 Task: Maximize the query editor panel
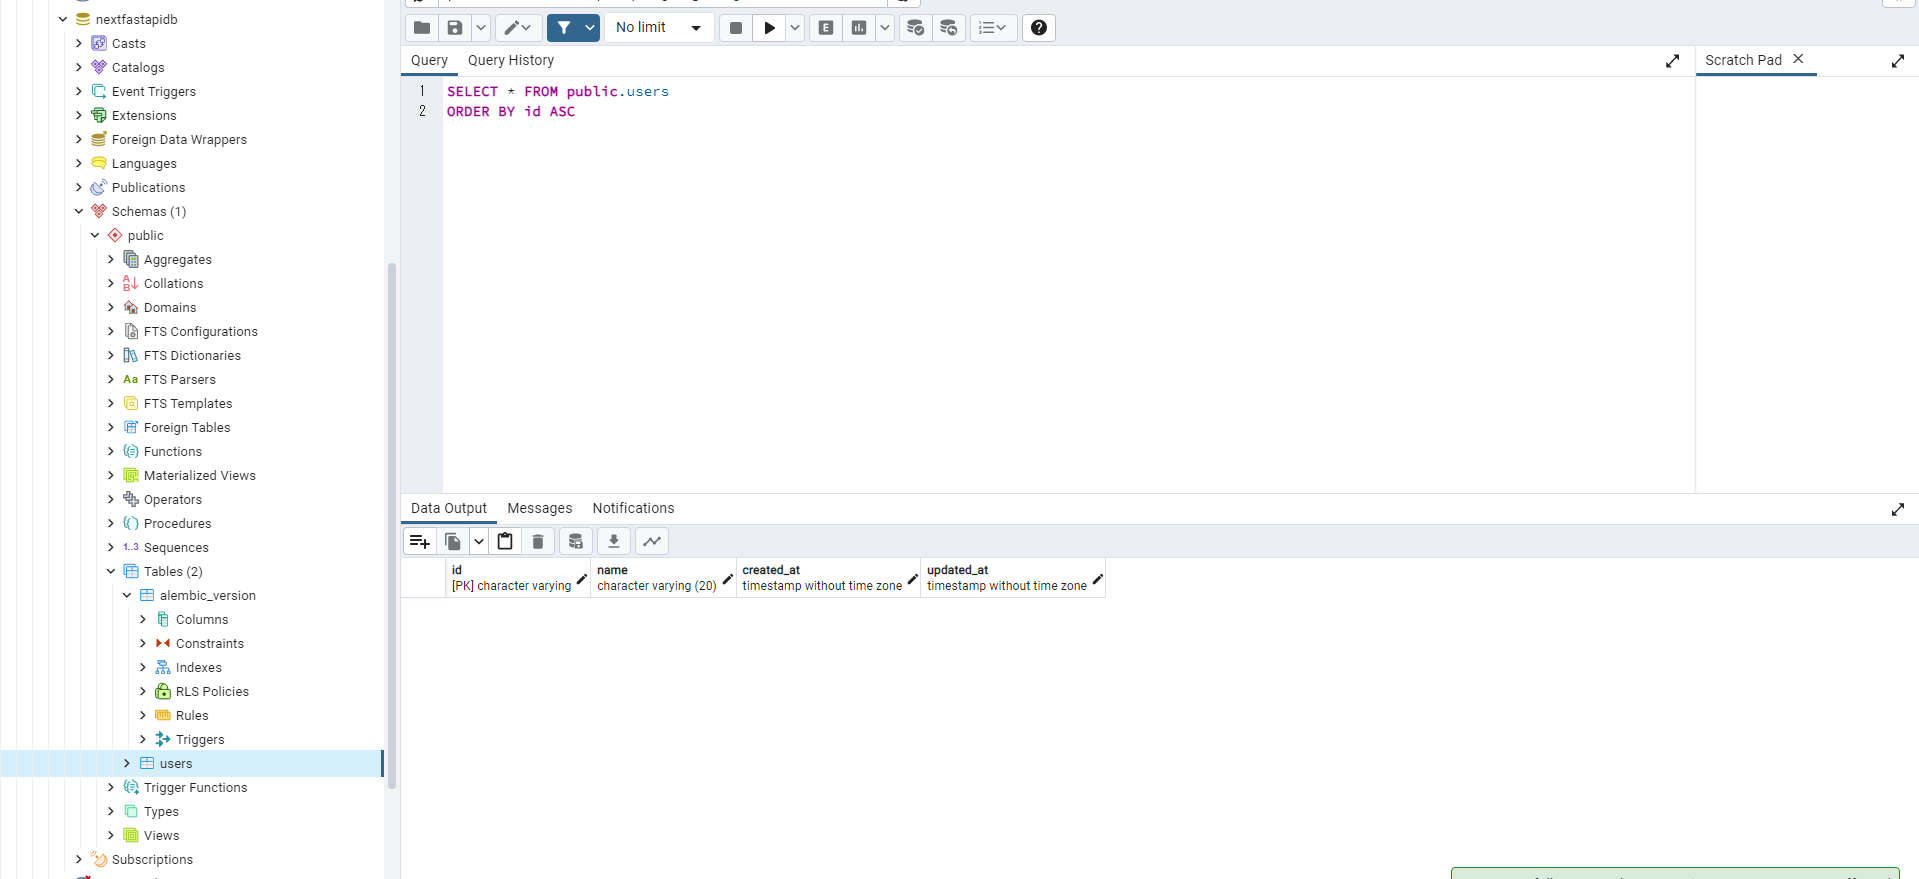(x=1672, y=61)
